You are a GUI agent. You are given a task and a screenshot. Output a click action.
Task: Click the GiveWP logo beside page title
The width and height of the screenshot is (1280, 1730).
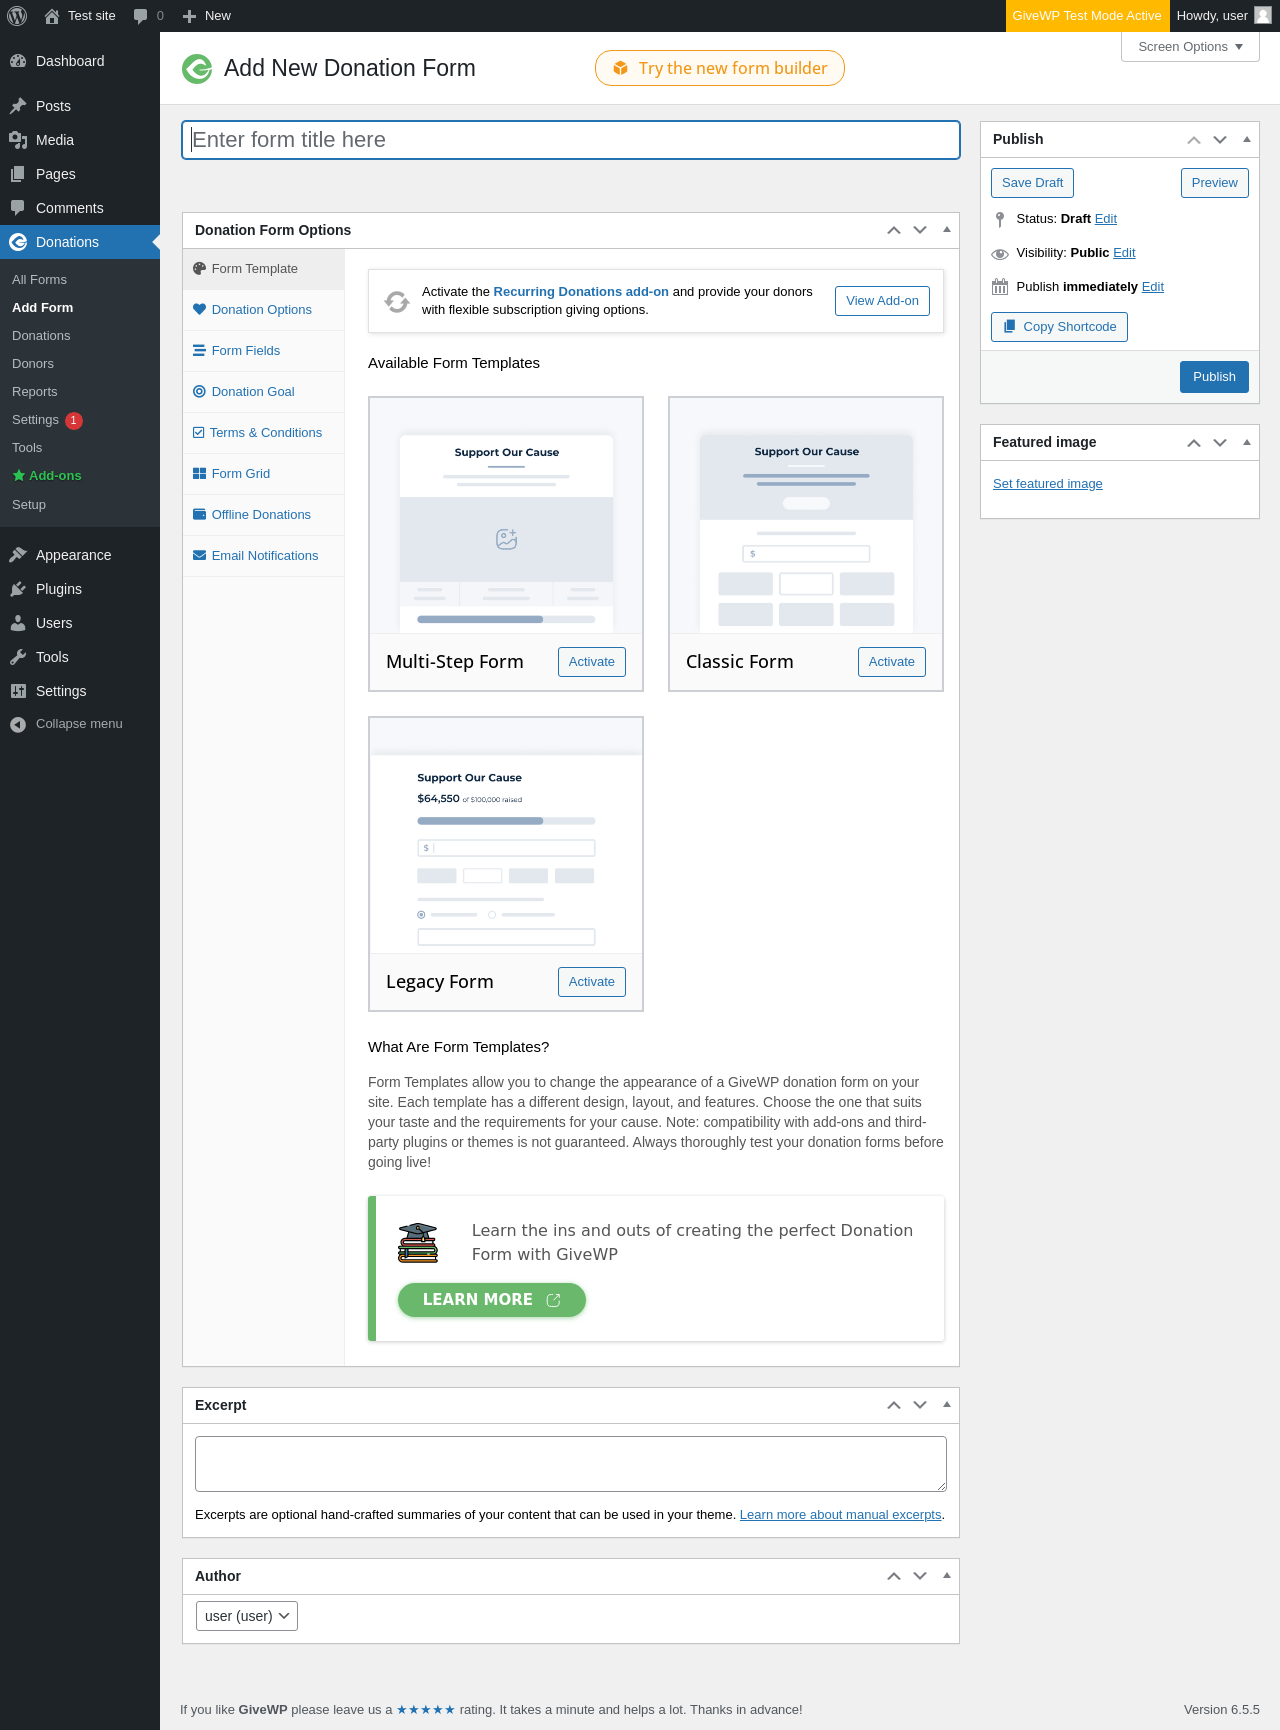tap(197, 69)
